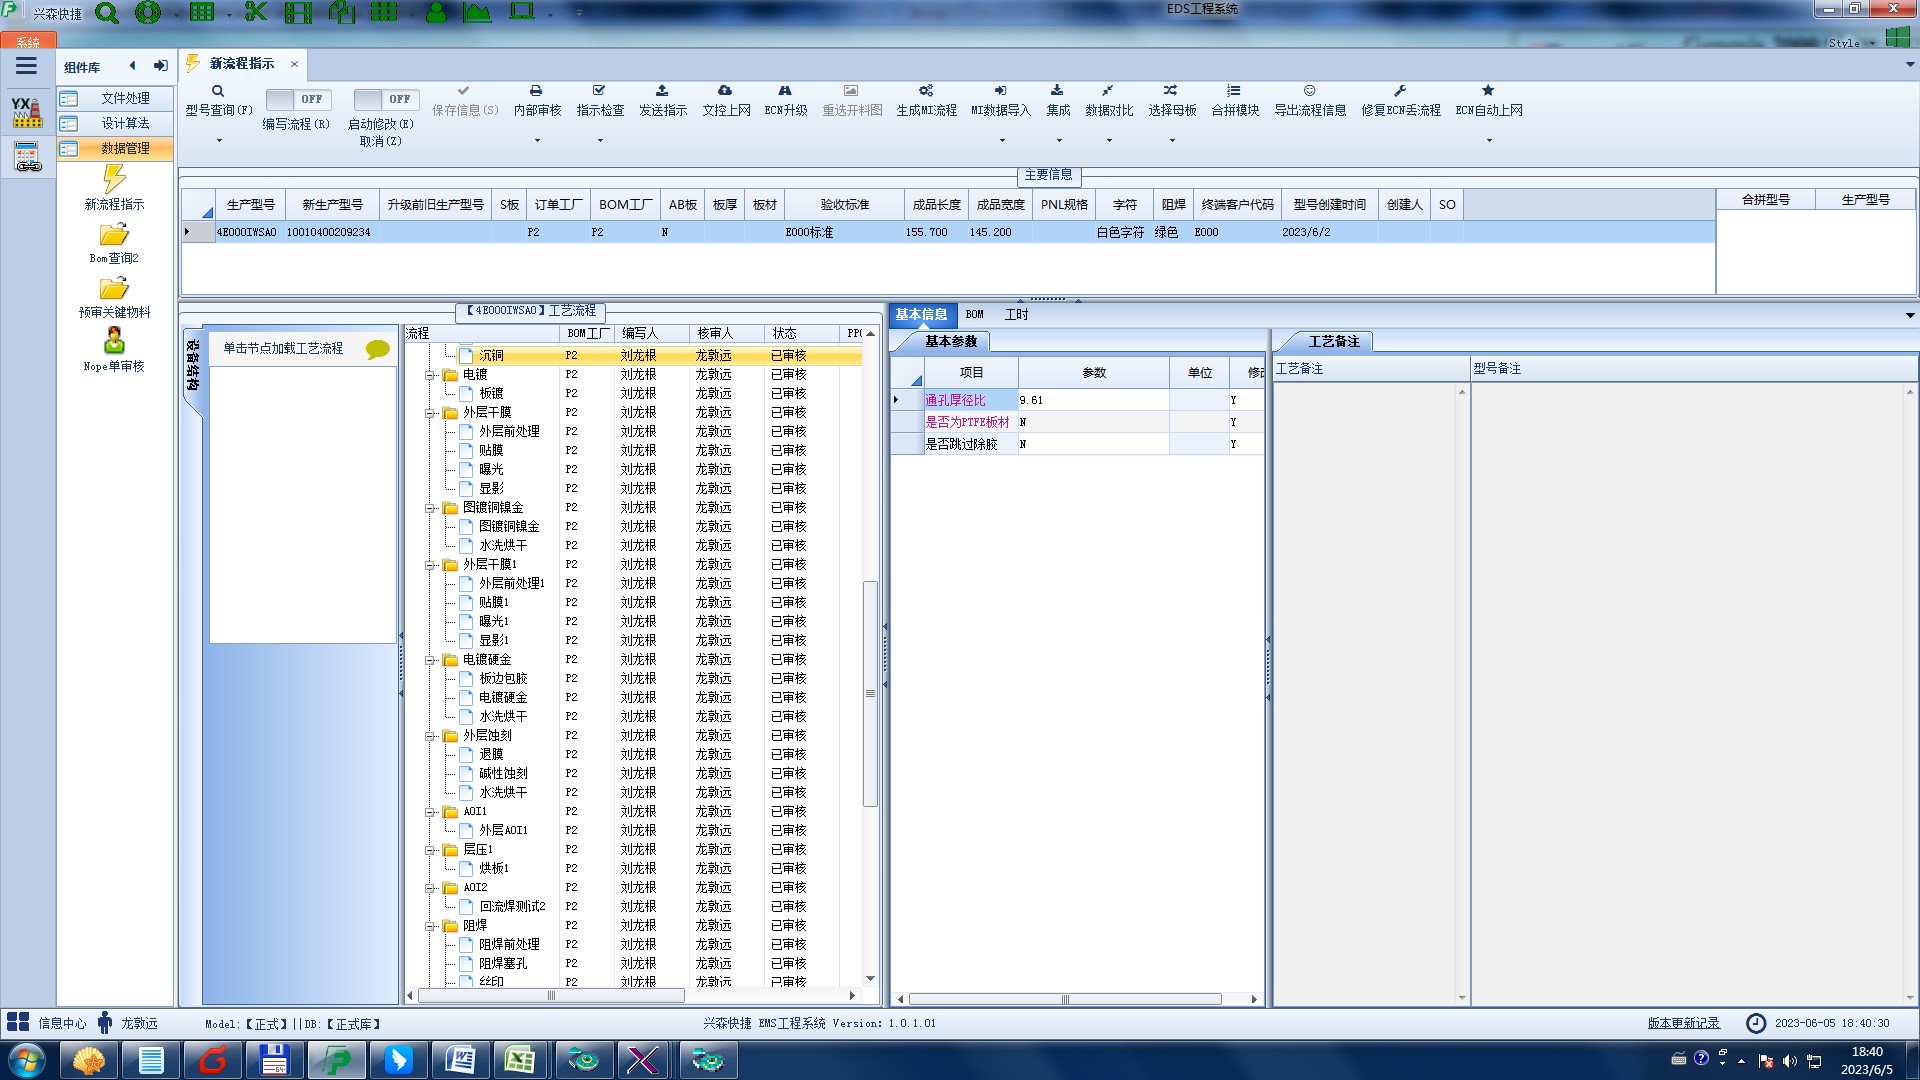This screenshot has height=1080, width=1920.
Task: Open the Style dropdown at top right
Action: point(1851,43)
